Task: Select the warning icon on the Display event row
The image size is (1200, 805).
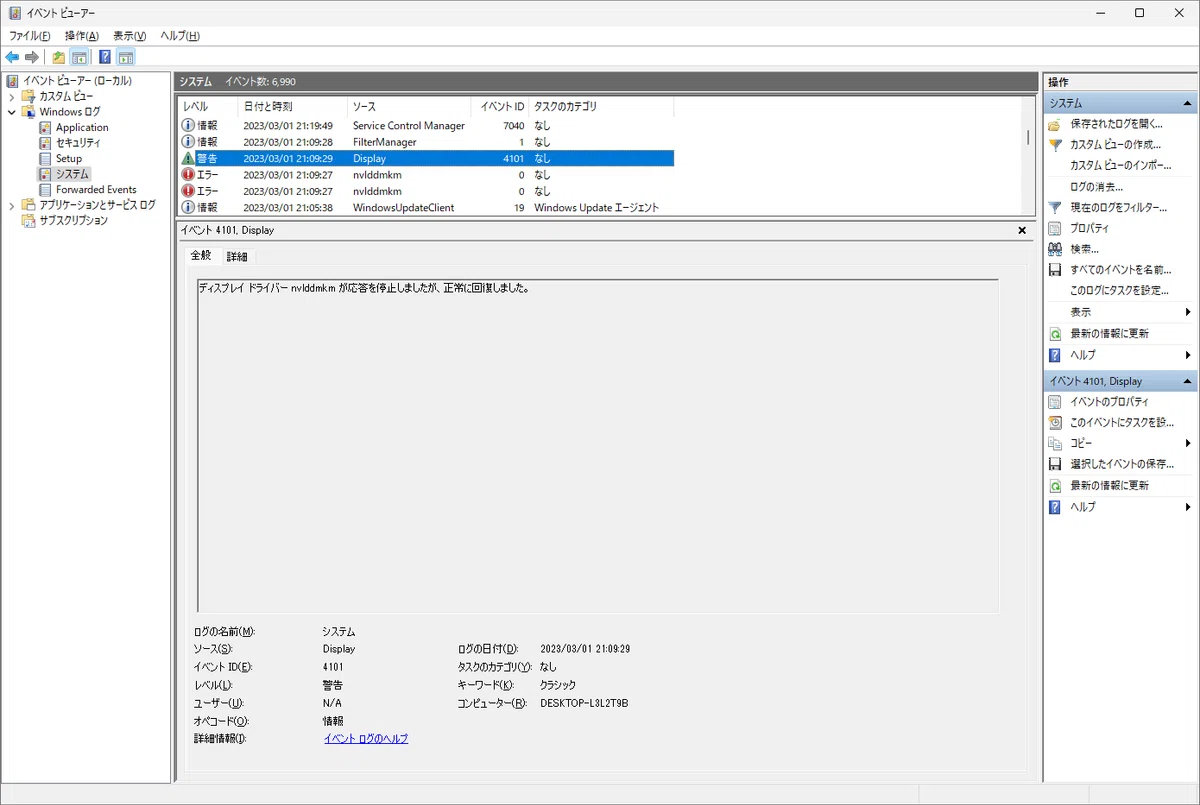Action: tap(188, 158)
